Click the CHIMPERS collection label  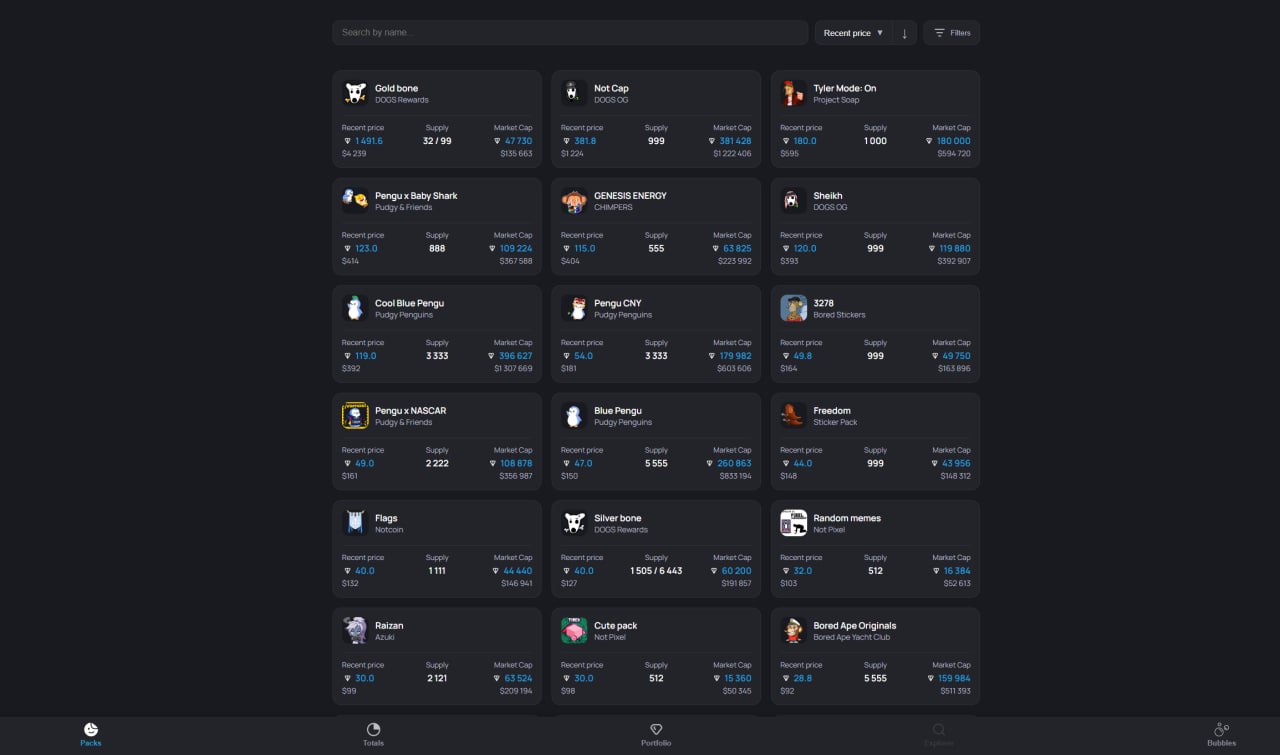[613, 207]
